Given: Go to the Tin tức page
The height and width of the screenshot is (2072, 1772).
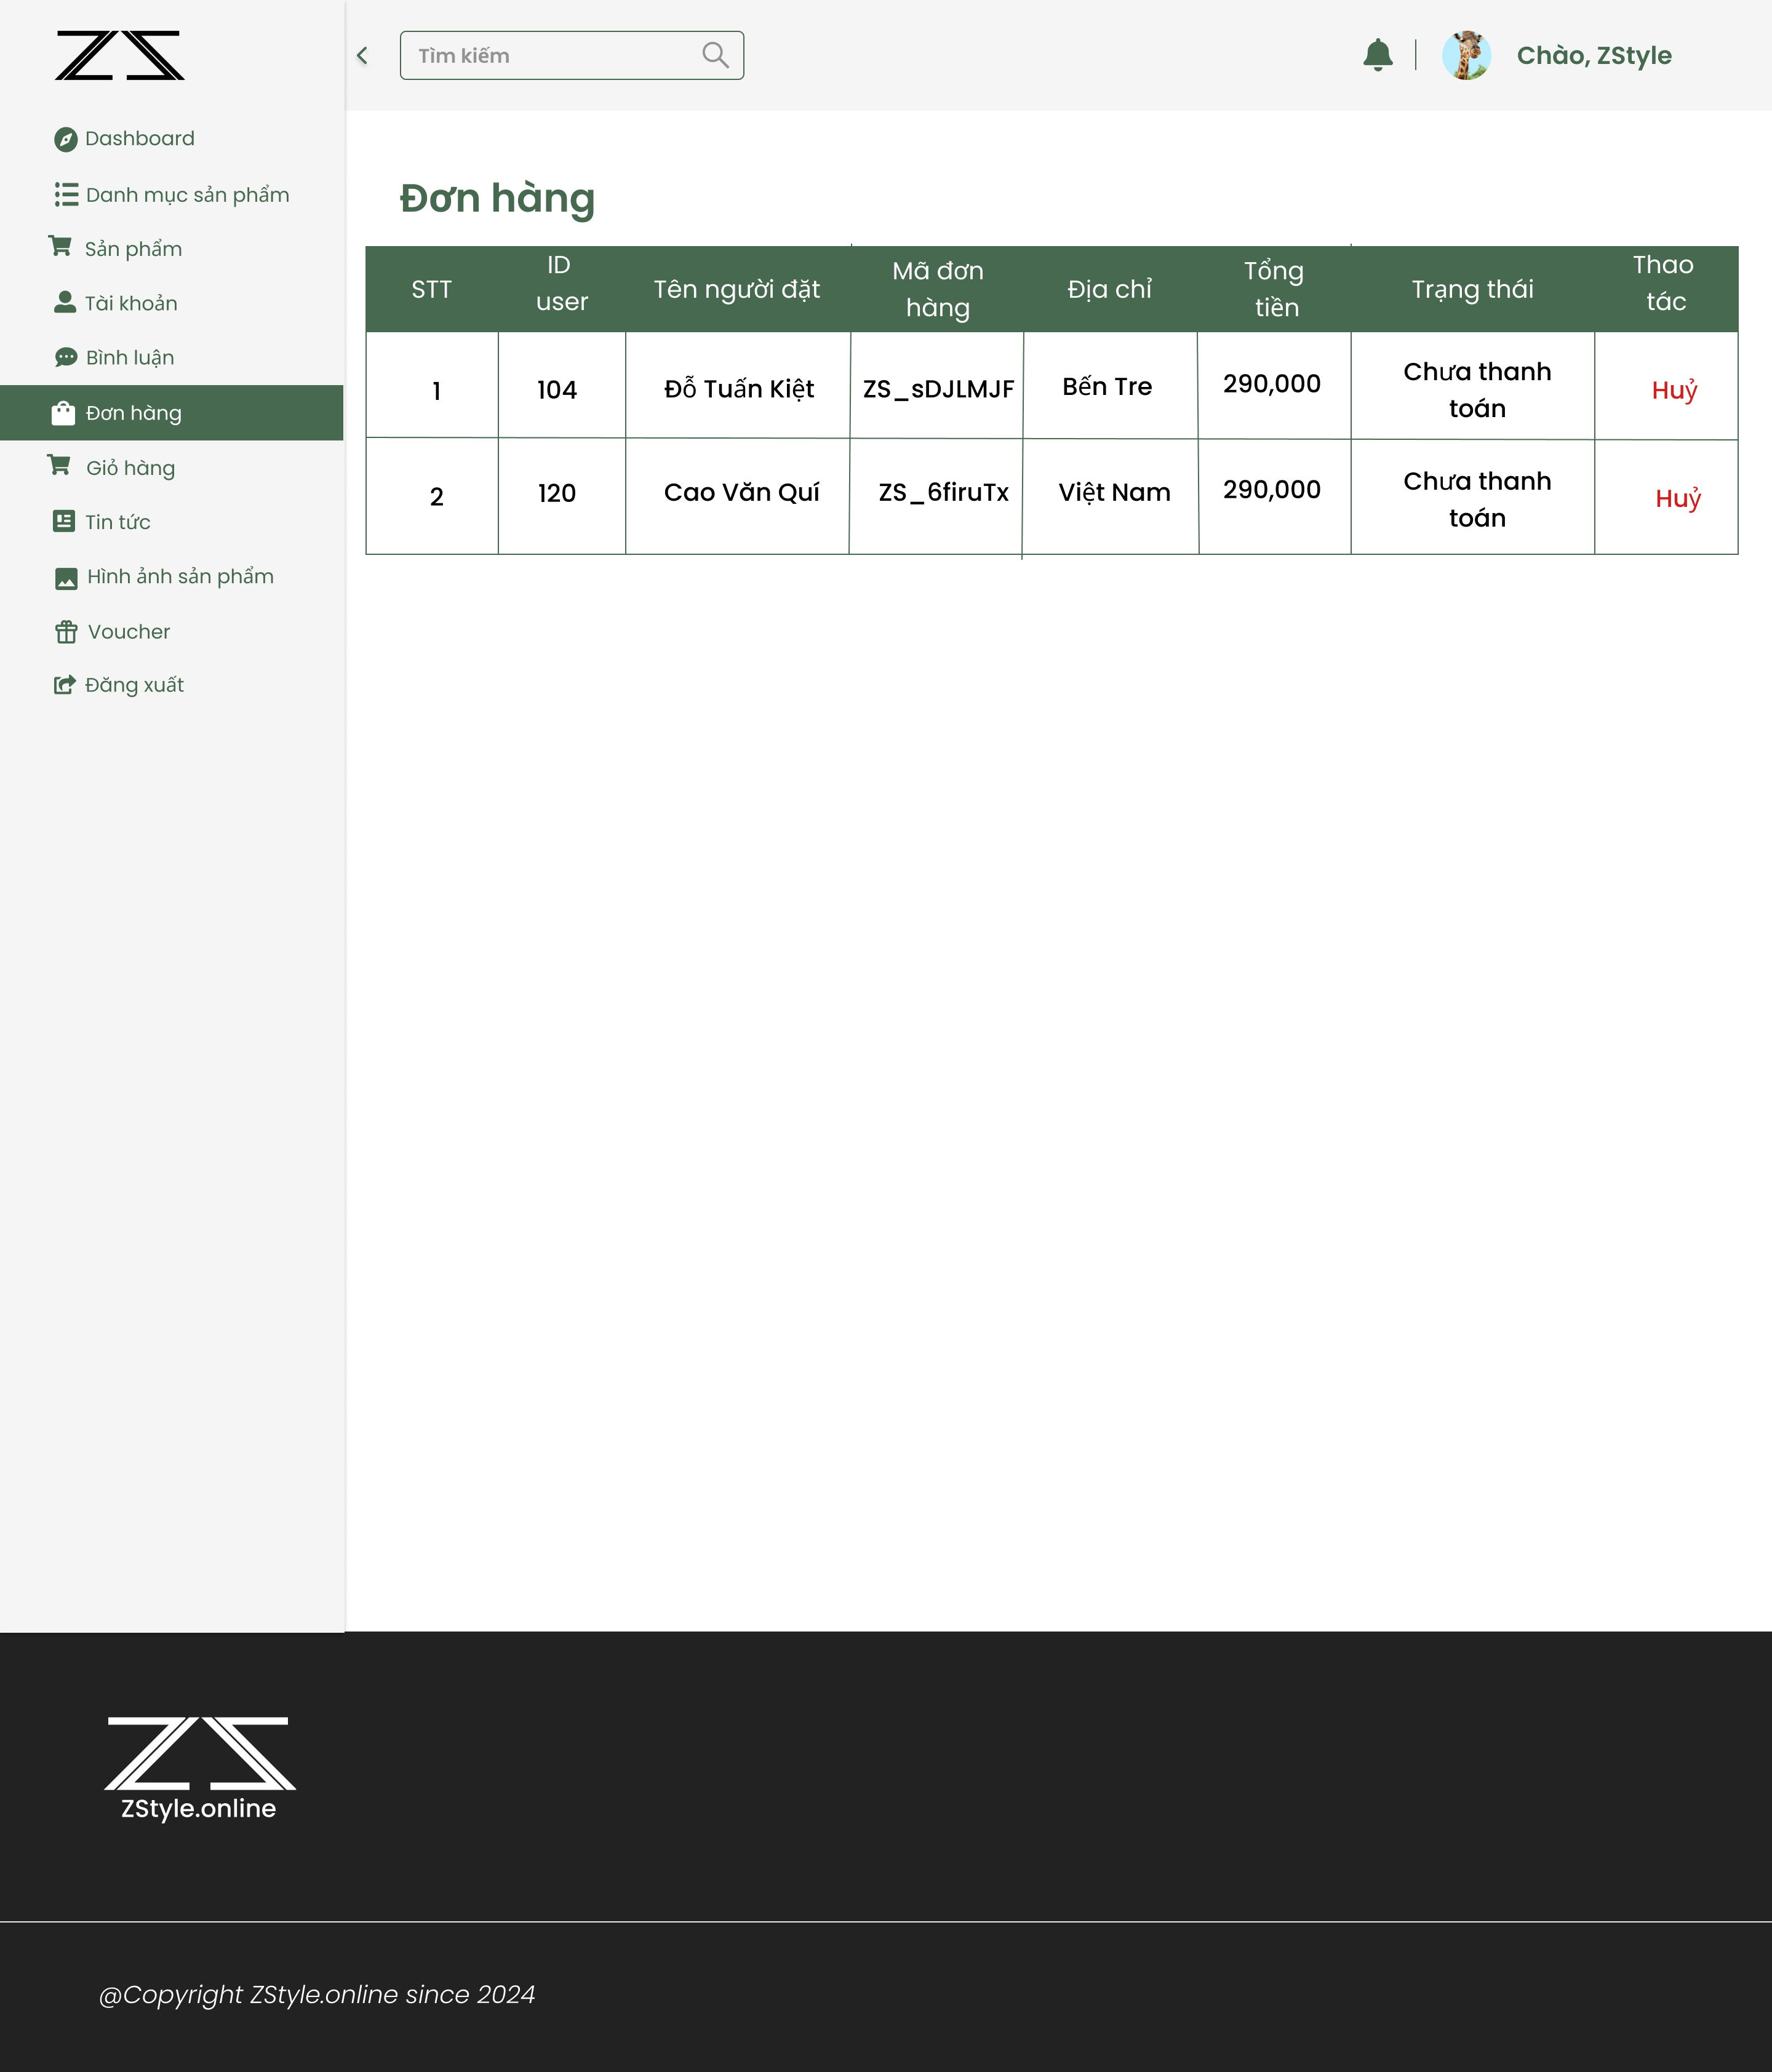Looking at the screenshot, I should tap(117, 522).
